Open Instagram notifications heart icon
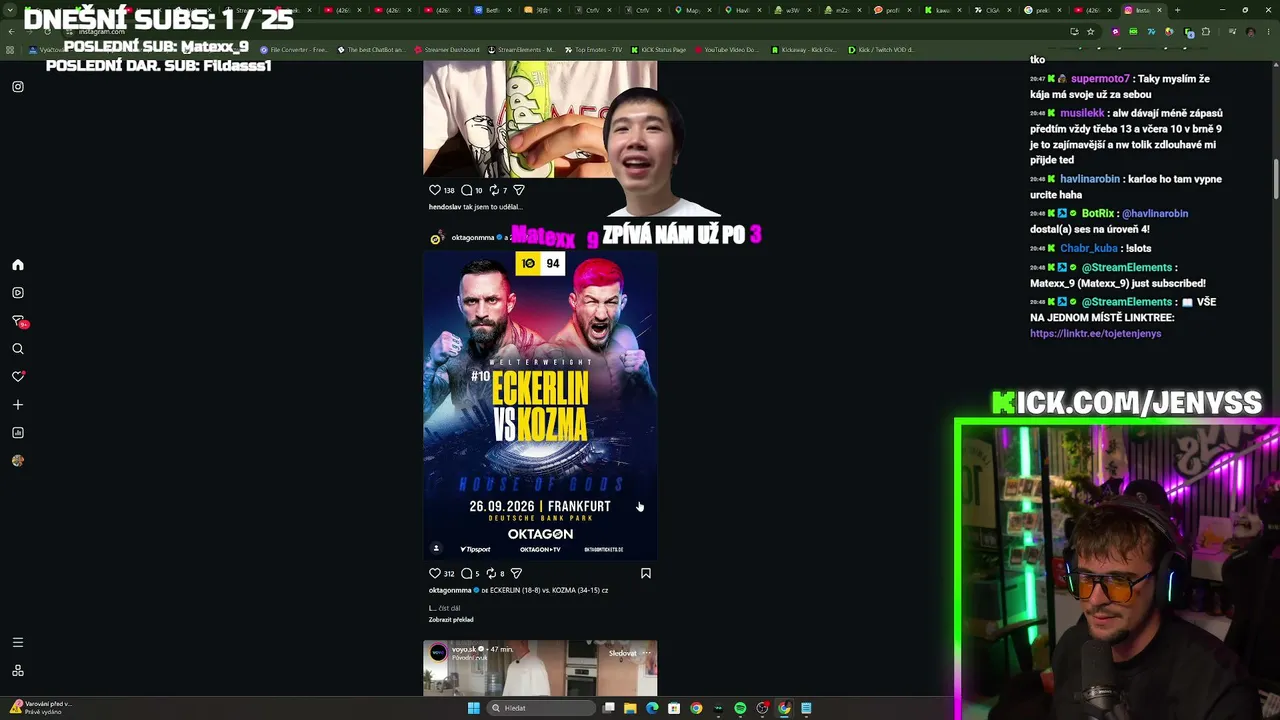The image size is (1280, 720). (18, 377)
